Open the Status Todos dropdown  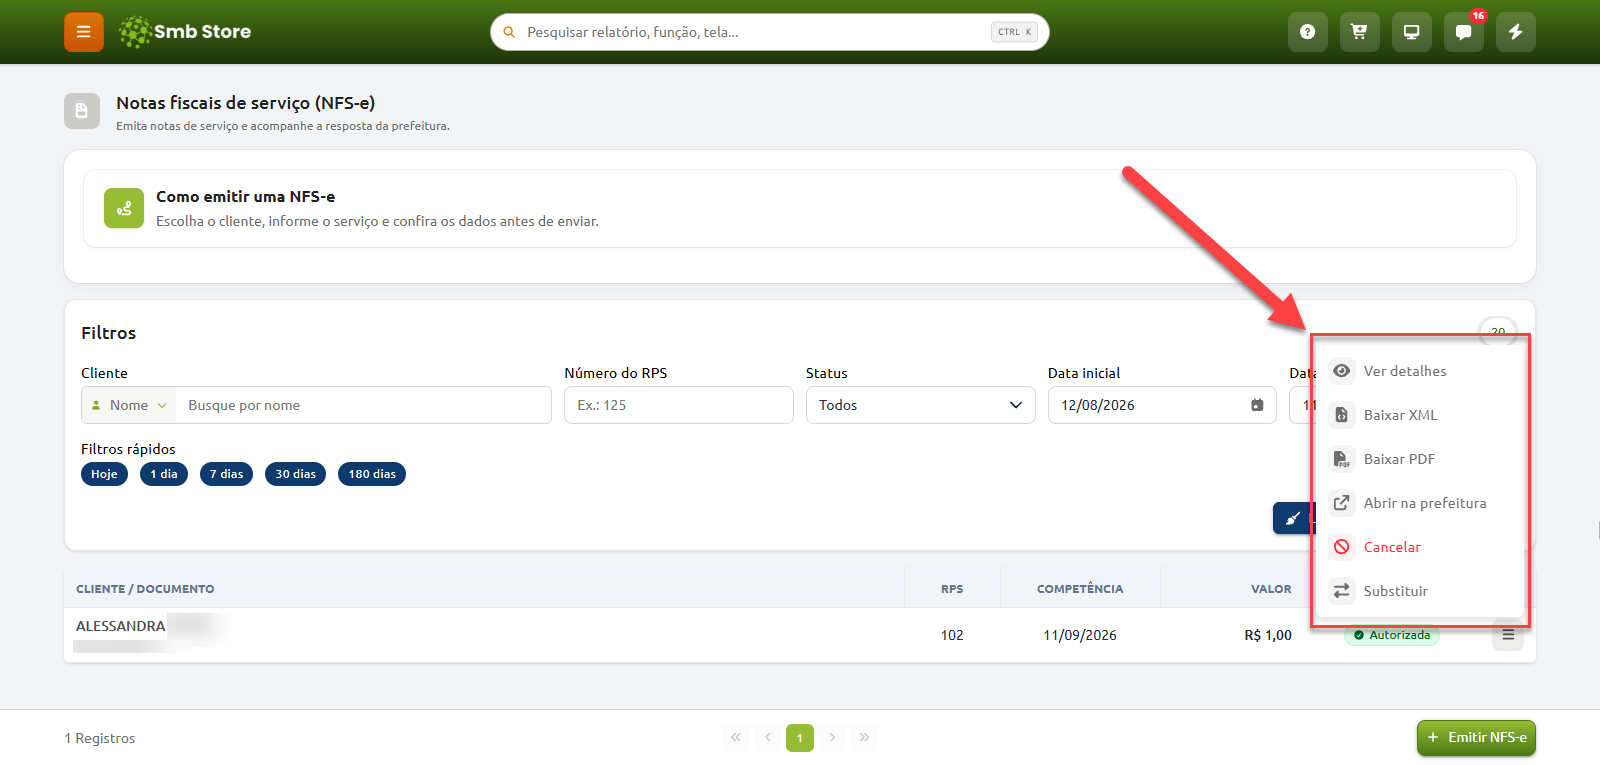tap(920, 405)
